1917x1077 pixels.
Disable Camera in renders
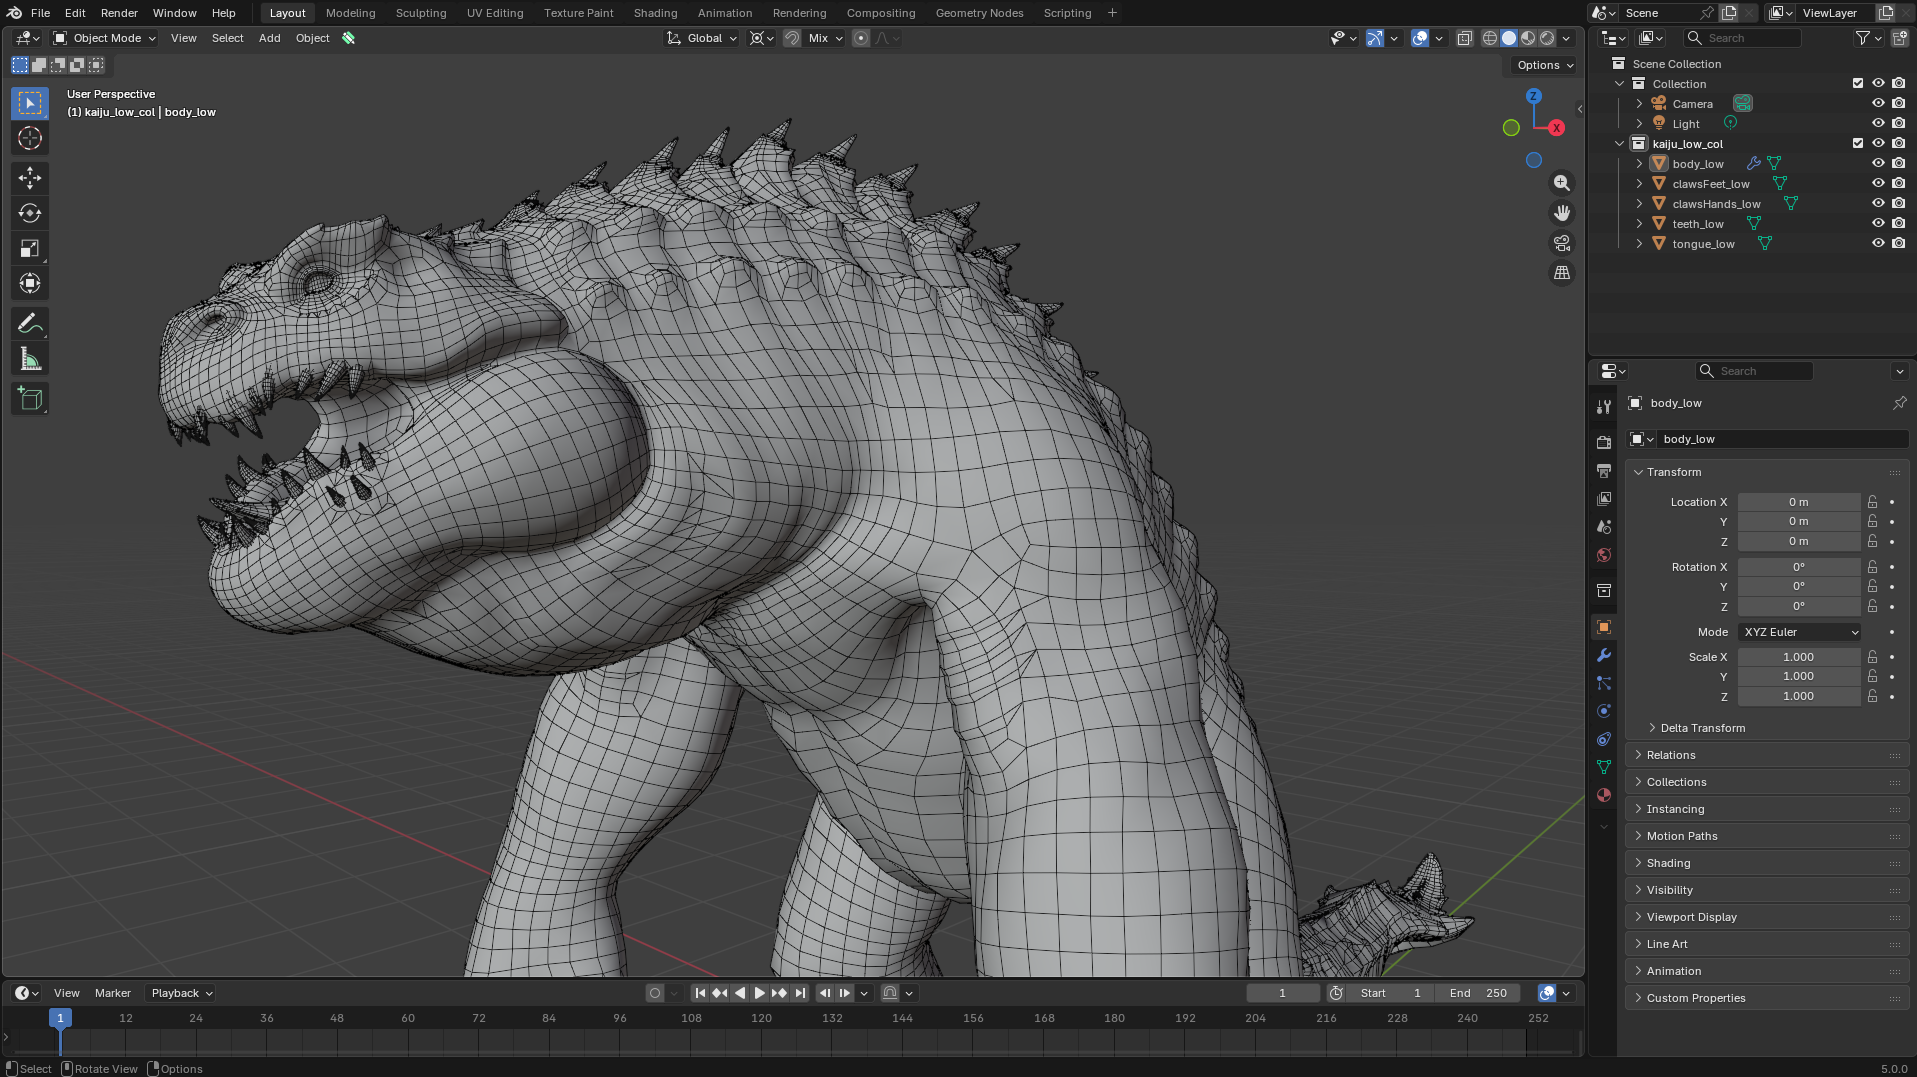[x=1899, y=104]
